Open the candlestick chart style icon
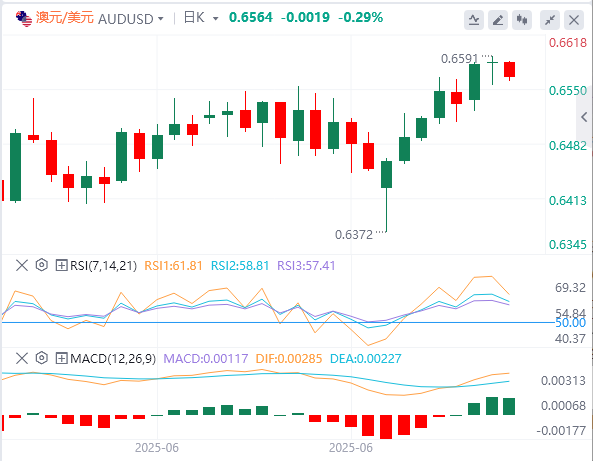Image resolution: width=593 pixels, height=461 pixels. click(x=522, y=20)
